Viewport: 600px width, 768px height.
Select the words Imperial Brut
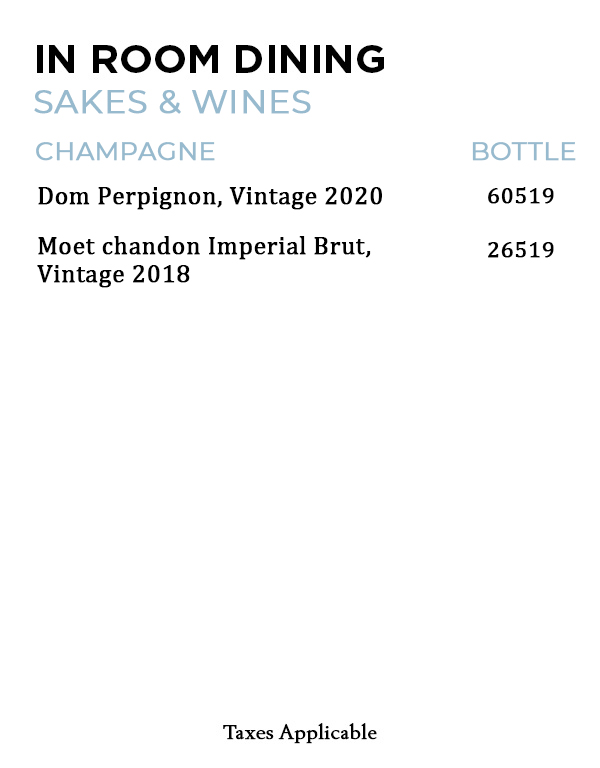coord(289,246)
